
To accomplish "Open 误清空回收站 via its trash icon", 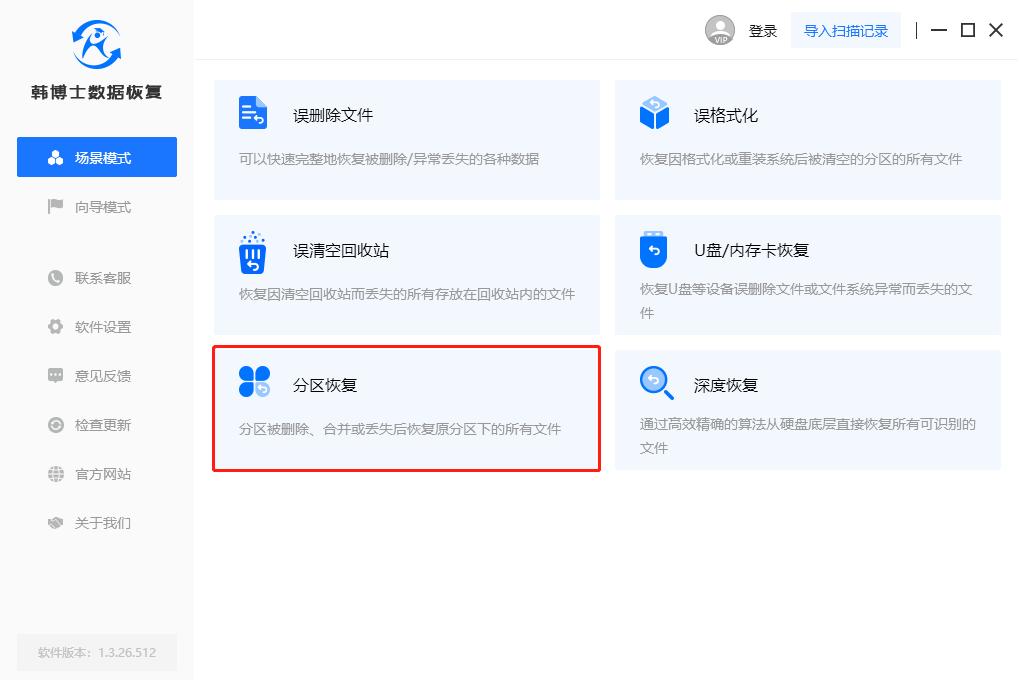I will tap(253, 254).
